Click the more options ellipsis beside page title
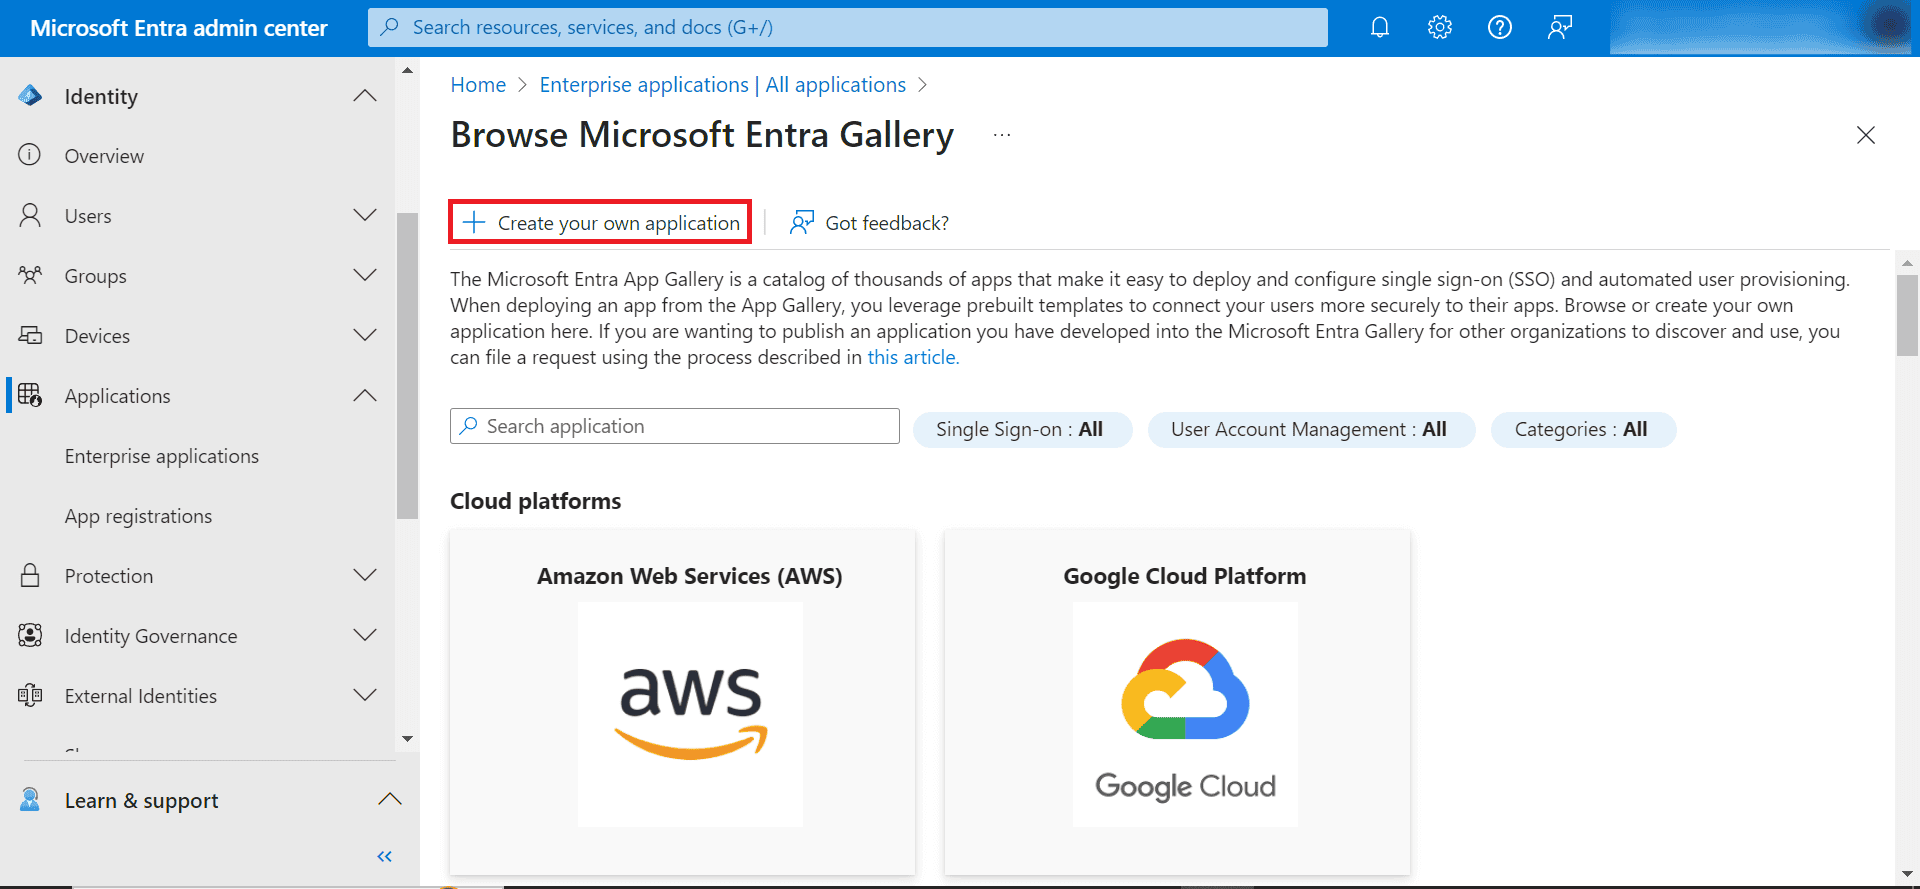1920x889 pixels. [1001, 135]
